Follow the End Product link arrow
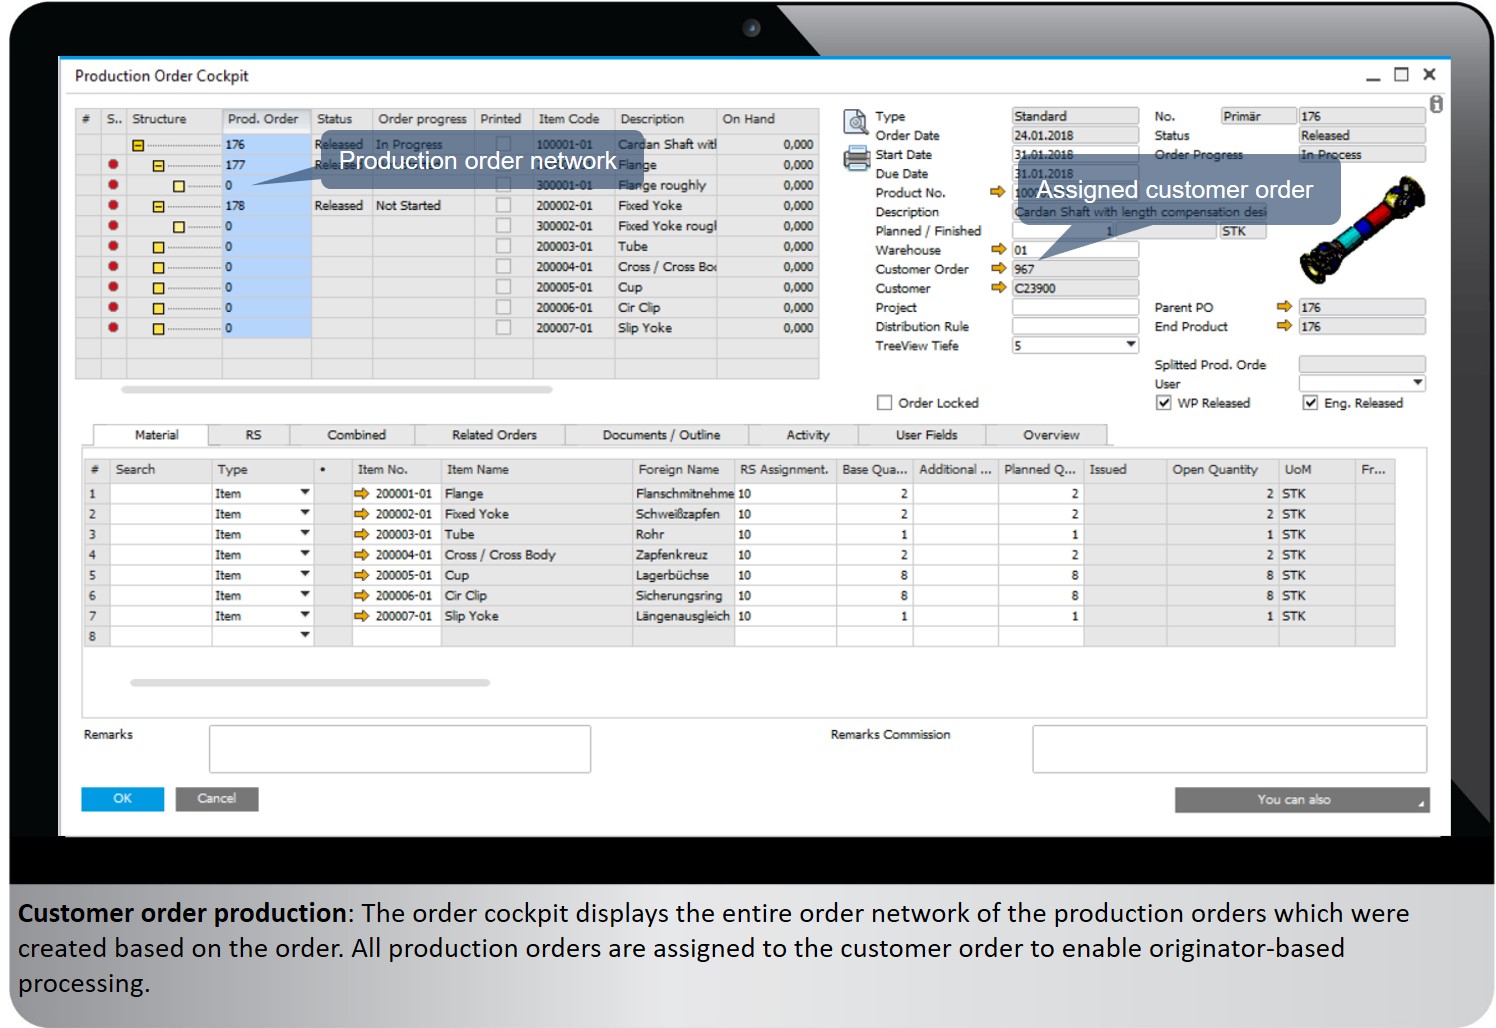 click(1284, 326)
